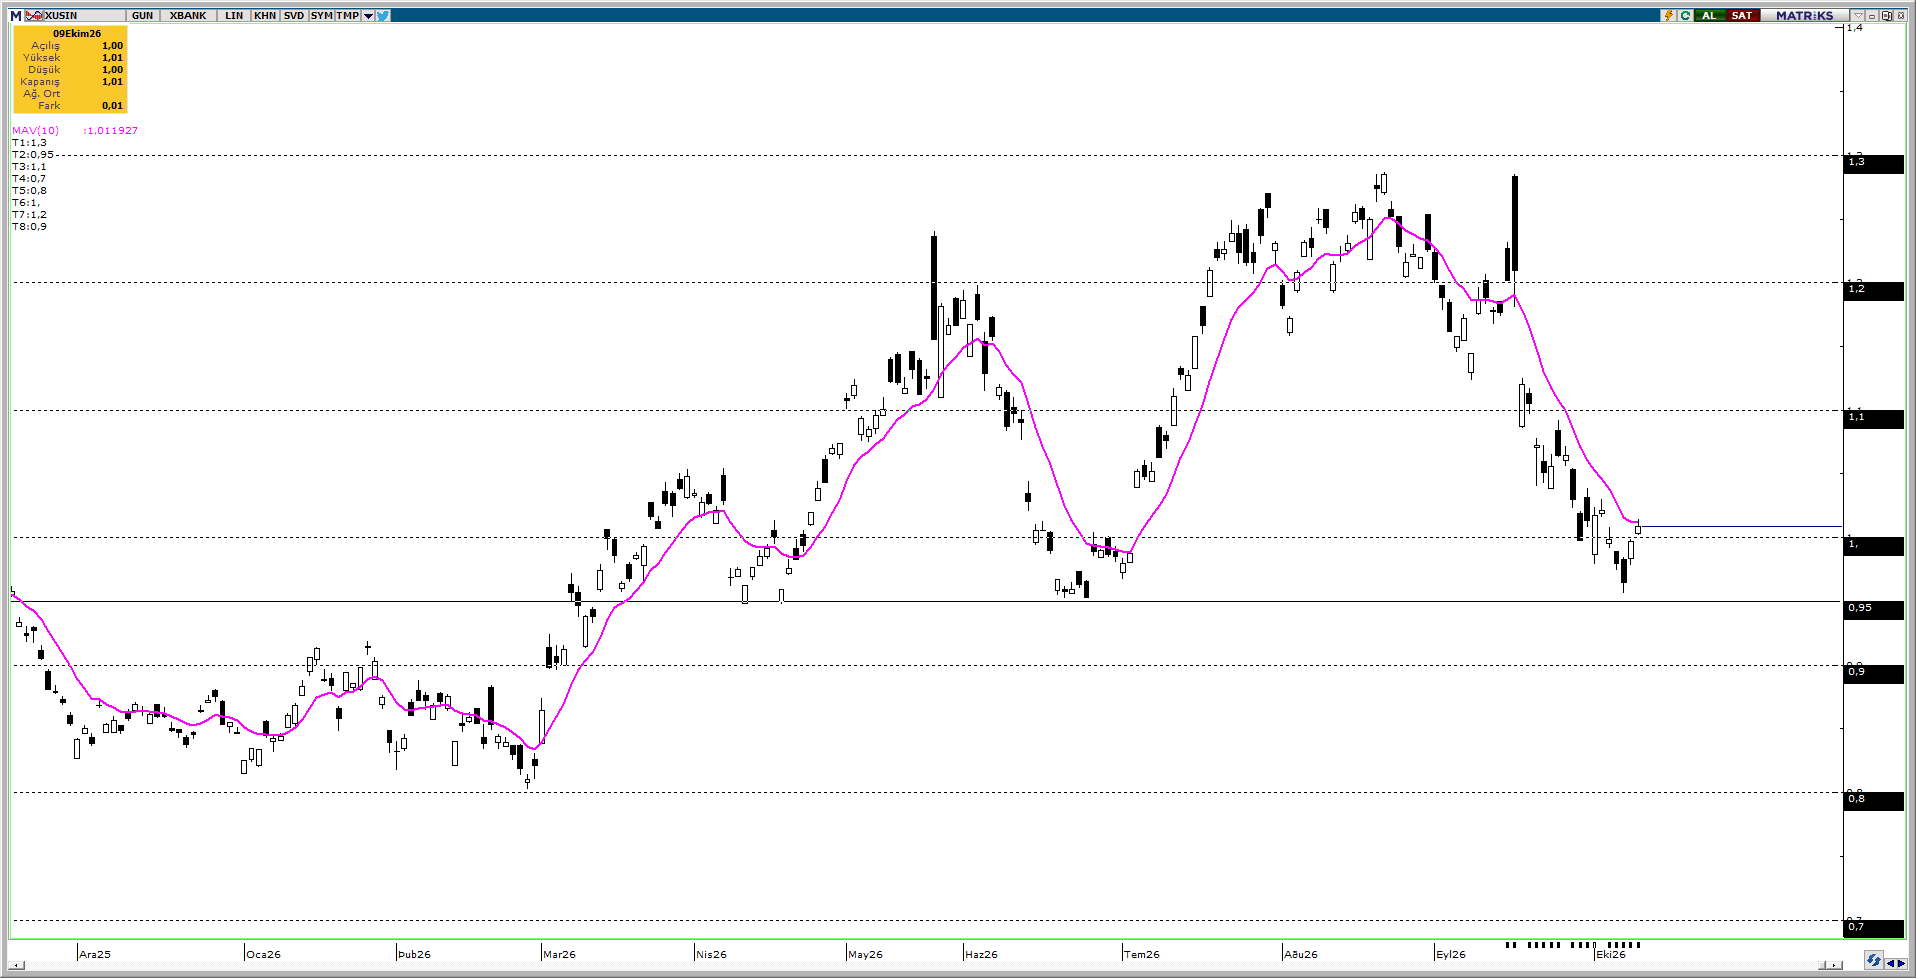Open the chart indicators icon beside XUSIN
The height and width of the screenshot is (978, 1916).
pyautogui.click(x=34, y=16)
